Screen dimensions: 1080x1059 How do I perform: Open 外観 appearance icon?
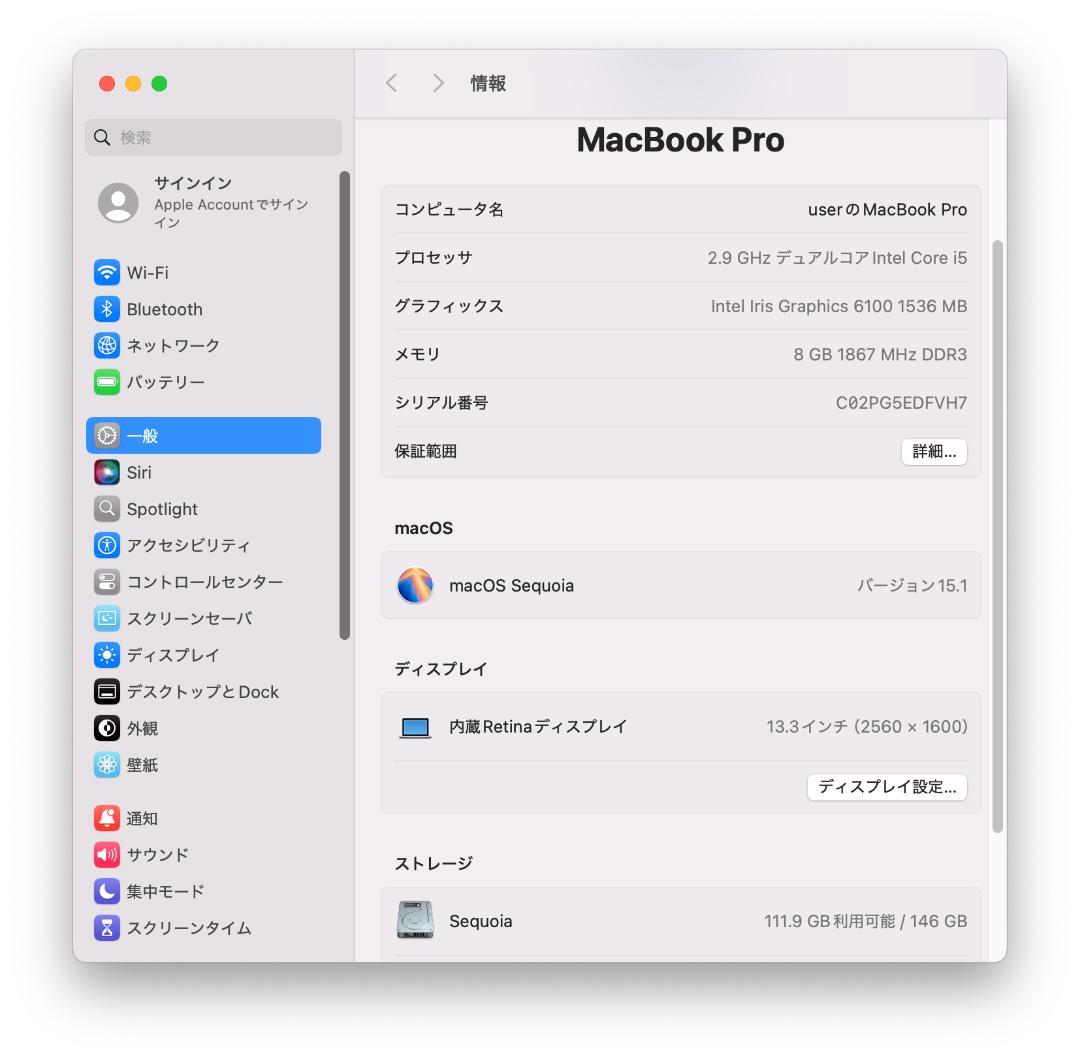(x=107, y=728)
